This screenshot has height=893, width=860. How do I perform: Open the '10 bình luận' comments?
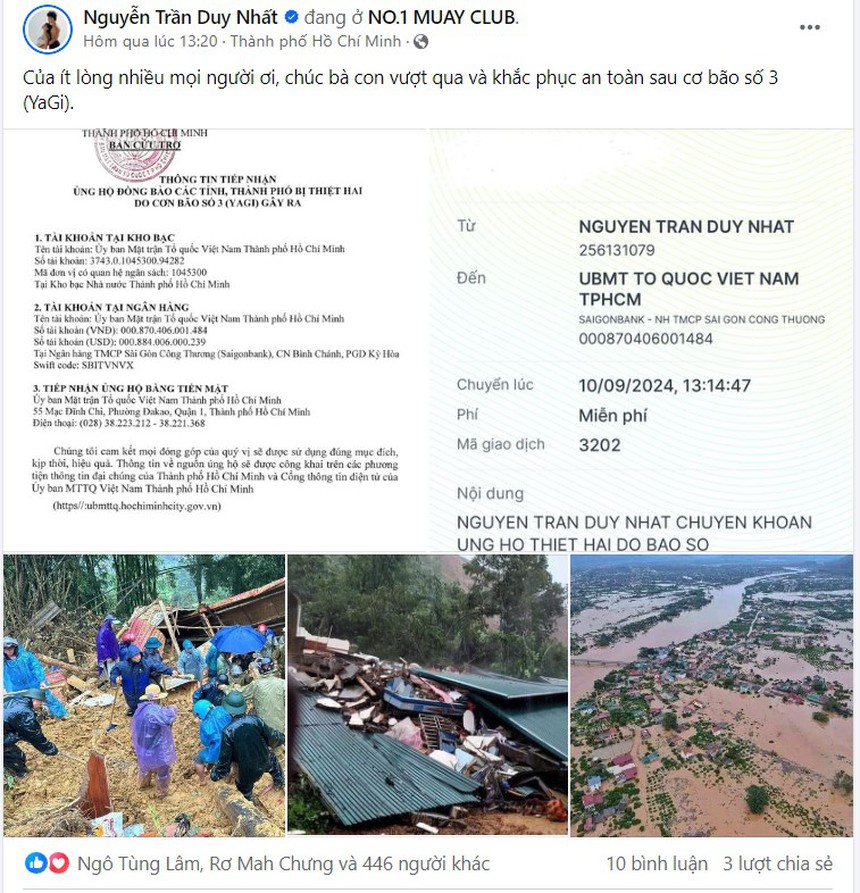point(657,864)
